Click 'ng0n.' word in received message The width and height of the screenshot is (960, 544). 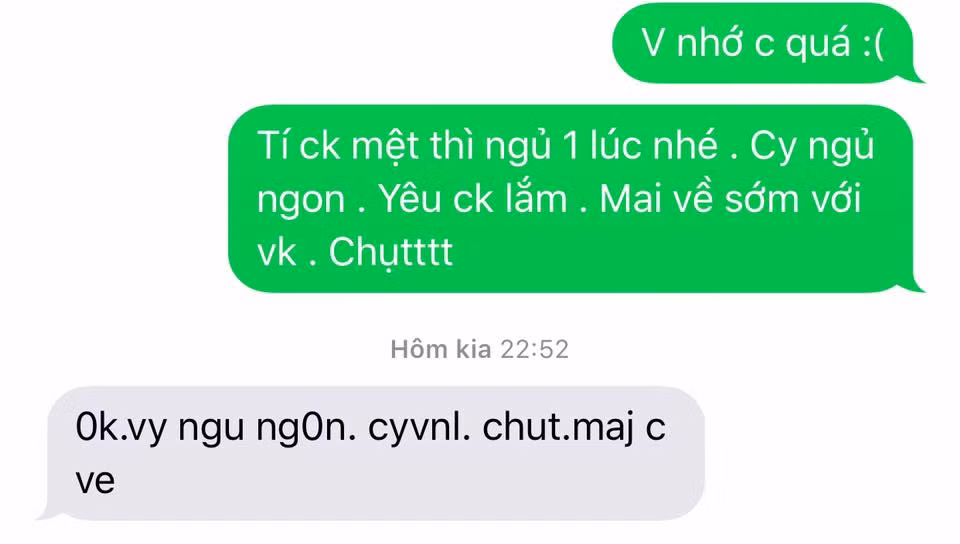click(306, 430)
